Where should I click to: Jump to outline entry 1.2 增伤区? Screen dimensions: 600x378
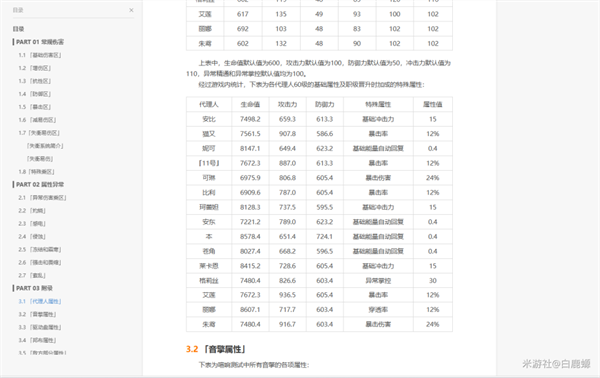(x=35, y=68)
